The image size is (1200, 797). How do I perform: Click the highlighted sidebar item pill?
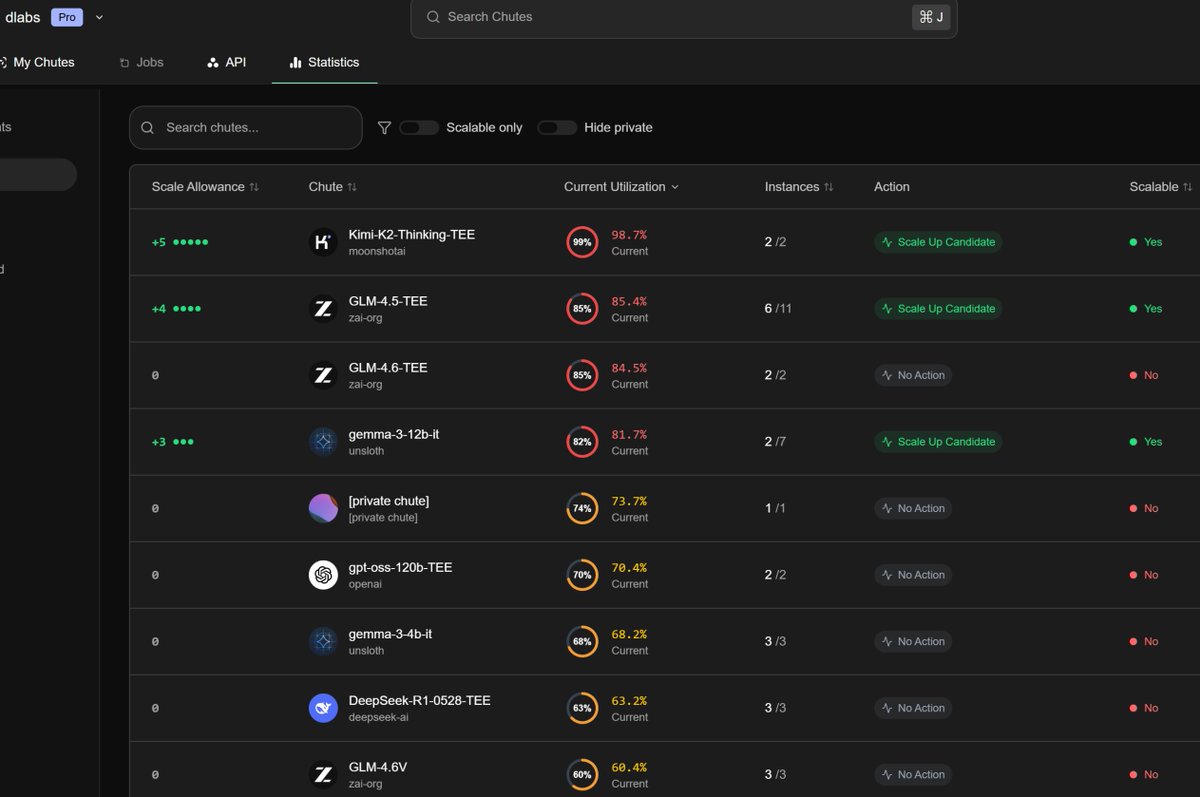(38, 174)
